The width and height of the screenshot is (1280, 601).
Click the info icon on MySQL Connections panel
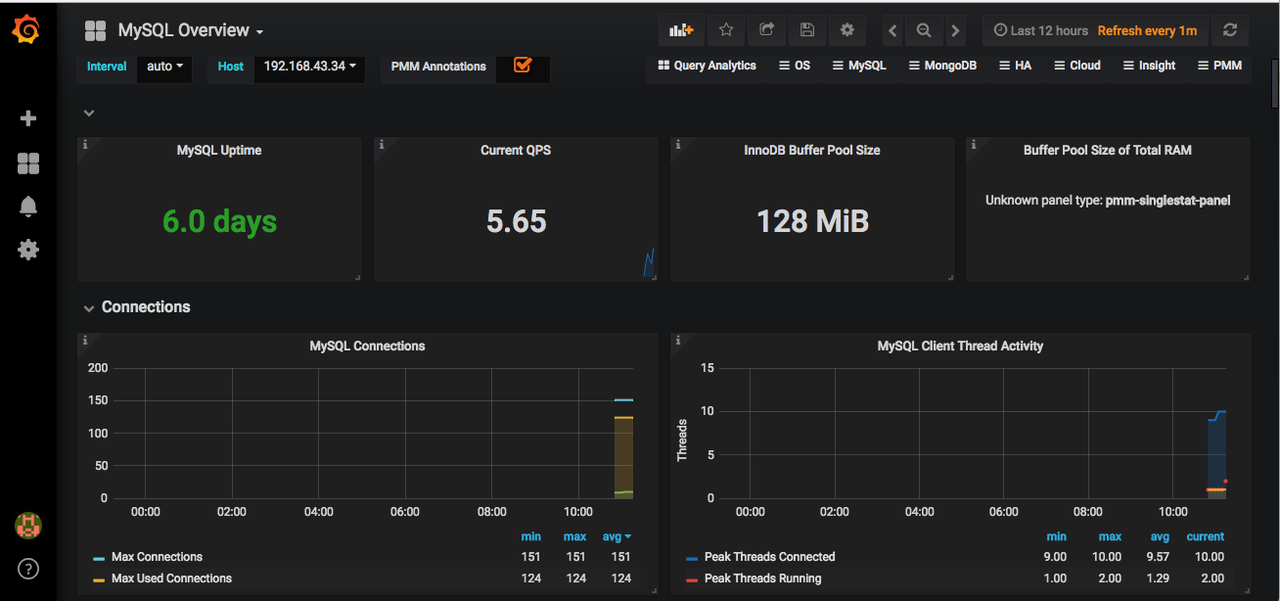tap(85, 340)
